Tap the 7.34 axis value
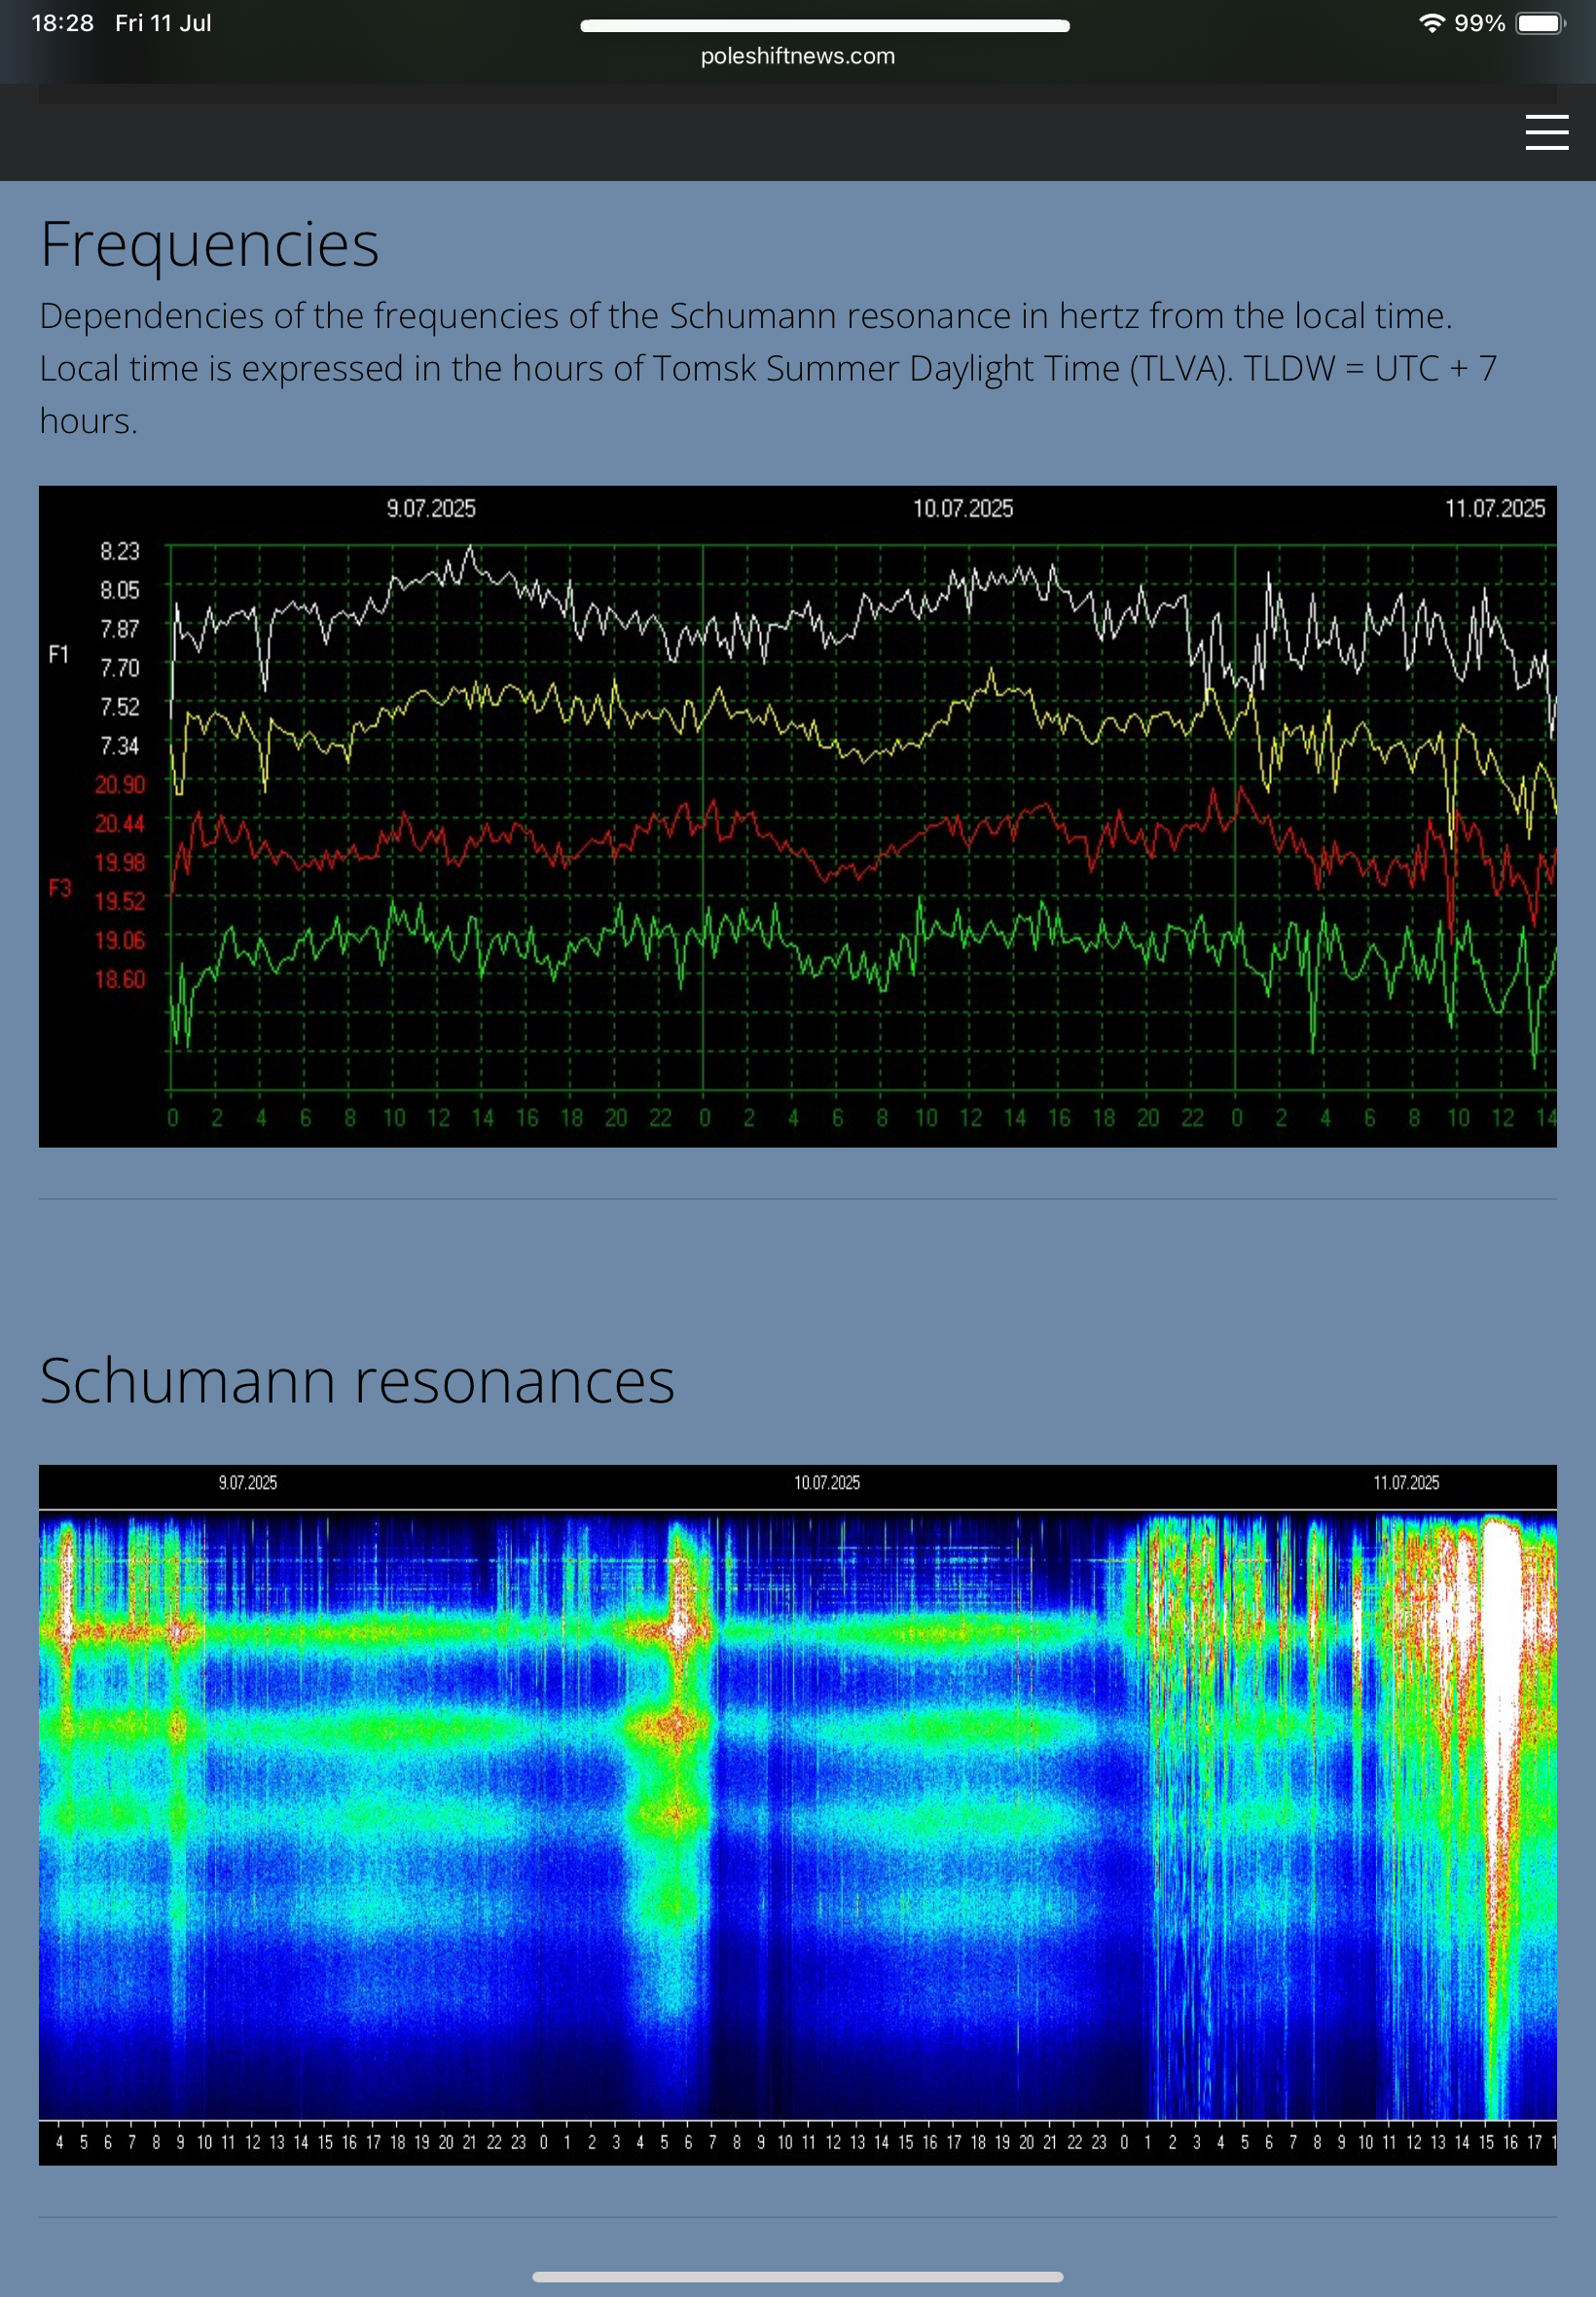This screenshot has height=2297, width=1596. coord(120,746)
